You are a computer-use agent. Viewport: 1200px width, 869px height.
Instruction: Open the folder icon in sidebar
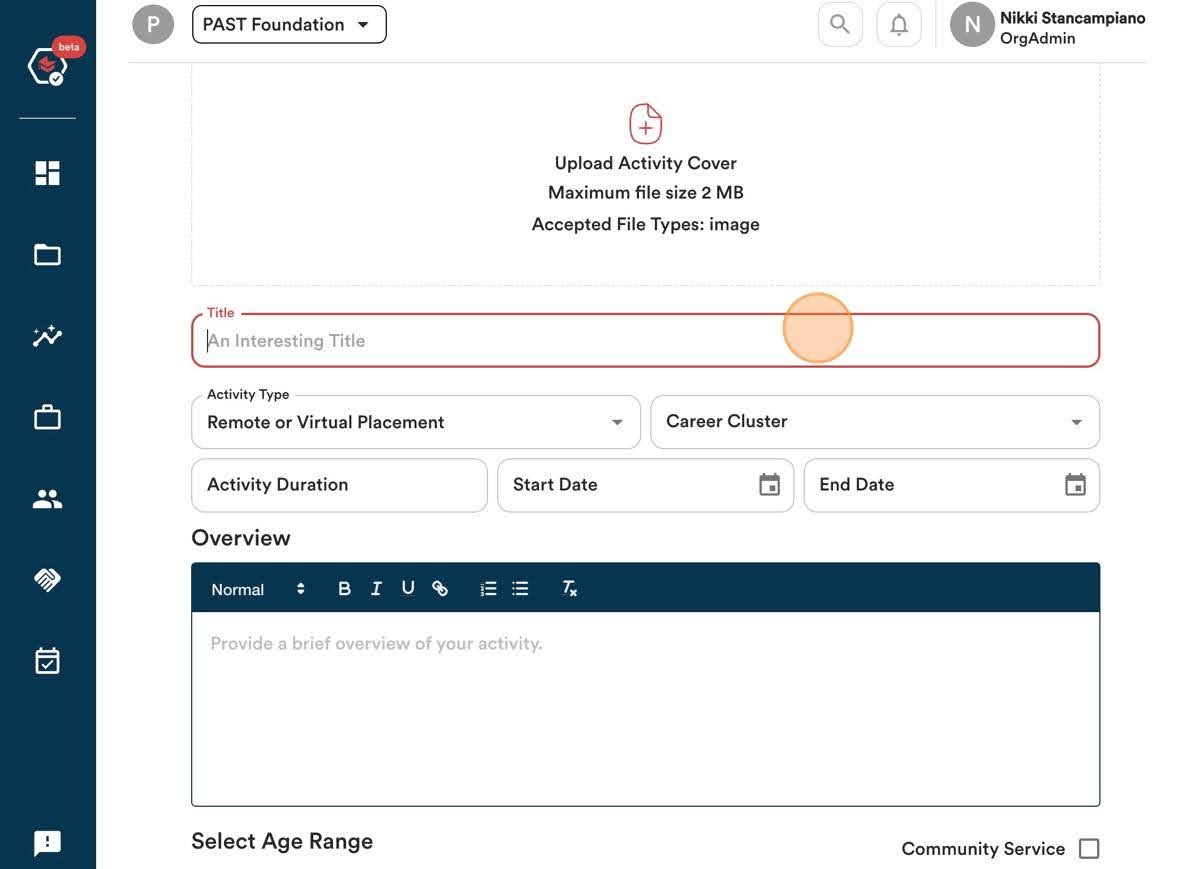coord(48,255)
